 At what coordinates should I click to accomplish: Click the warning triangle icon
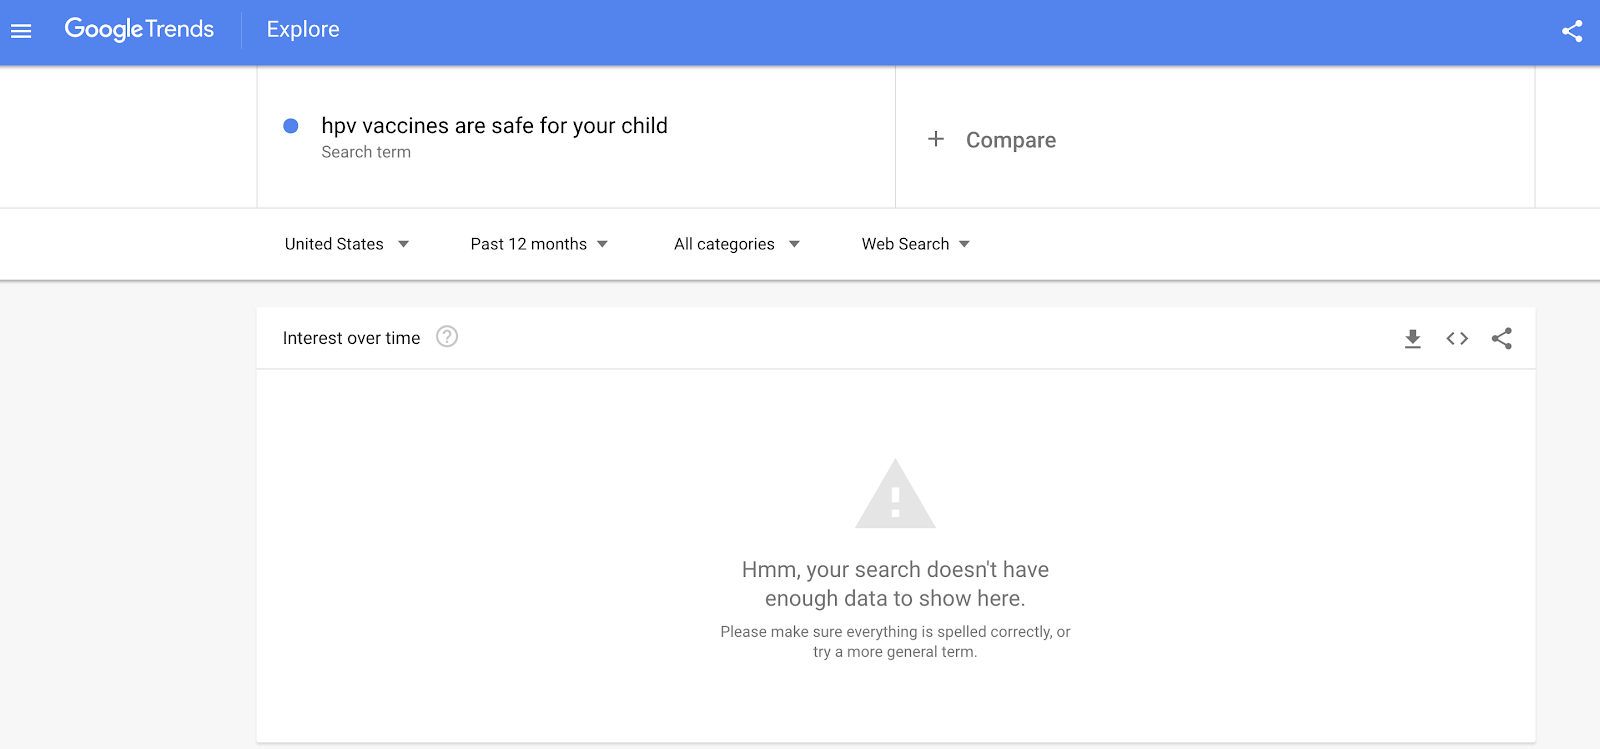(x=895, y=494)
